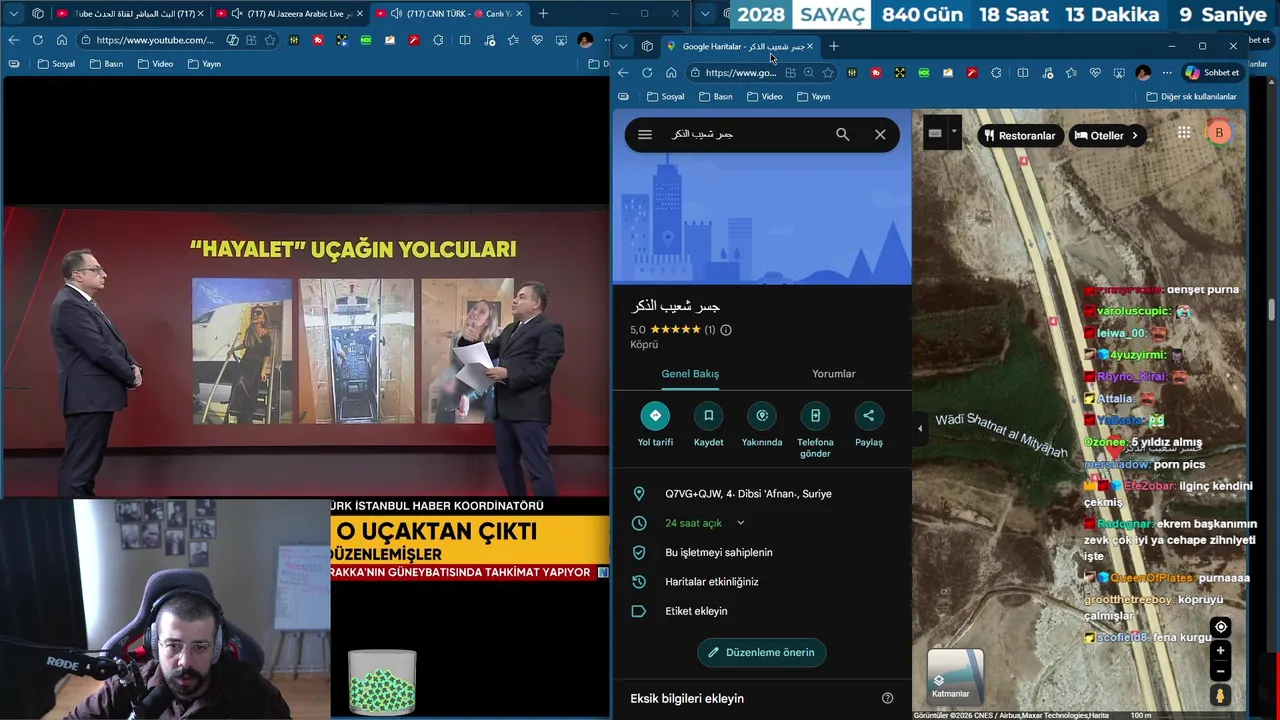Click the search magnifier in Maps search box
1280x720 pixels.
click(x=842, y=134)
